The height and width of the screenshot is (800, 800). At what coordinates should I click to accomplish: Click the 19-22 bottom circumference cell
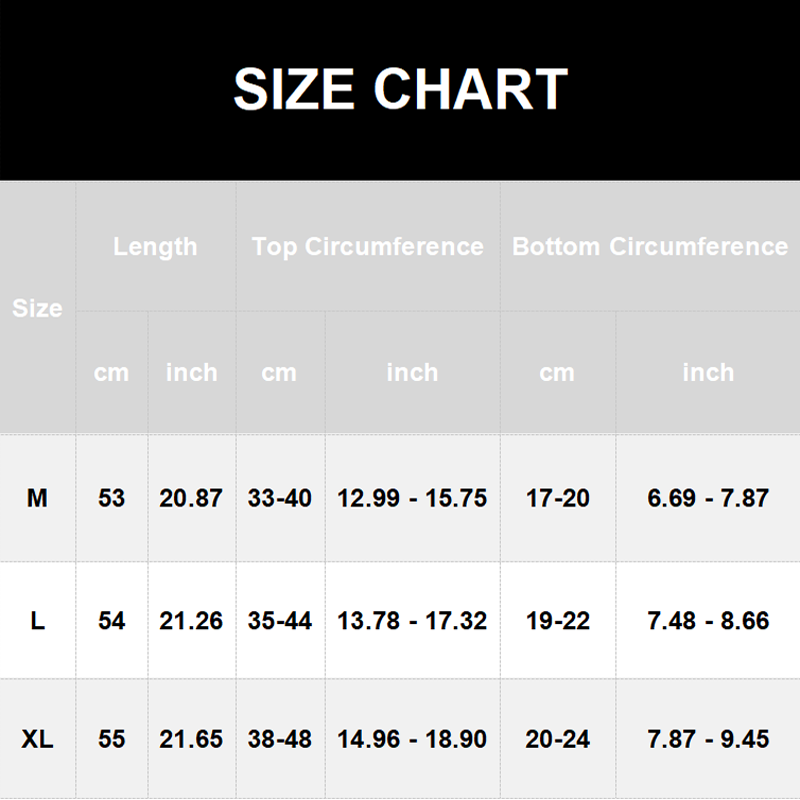[x=558, y=621]
